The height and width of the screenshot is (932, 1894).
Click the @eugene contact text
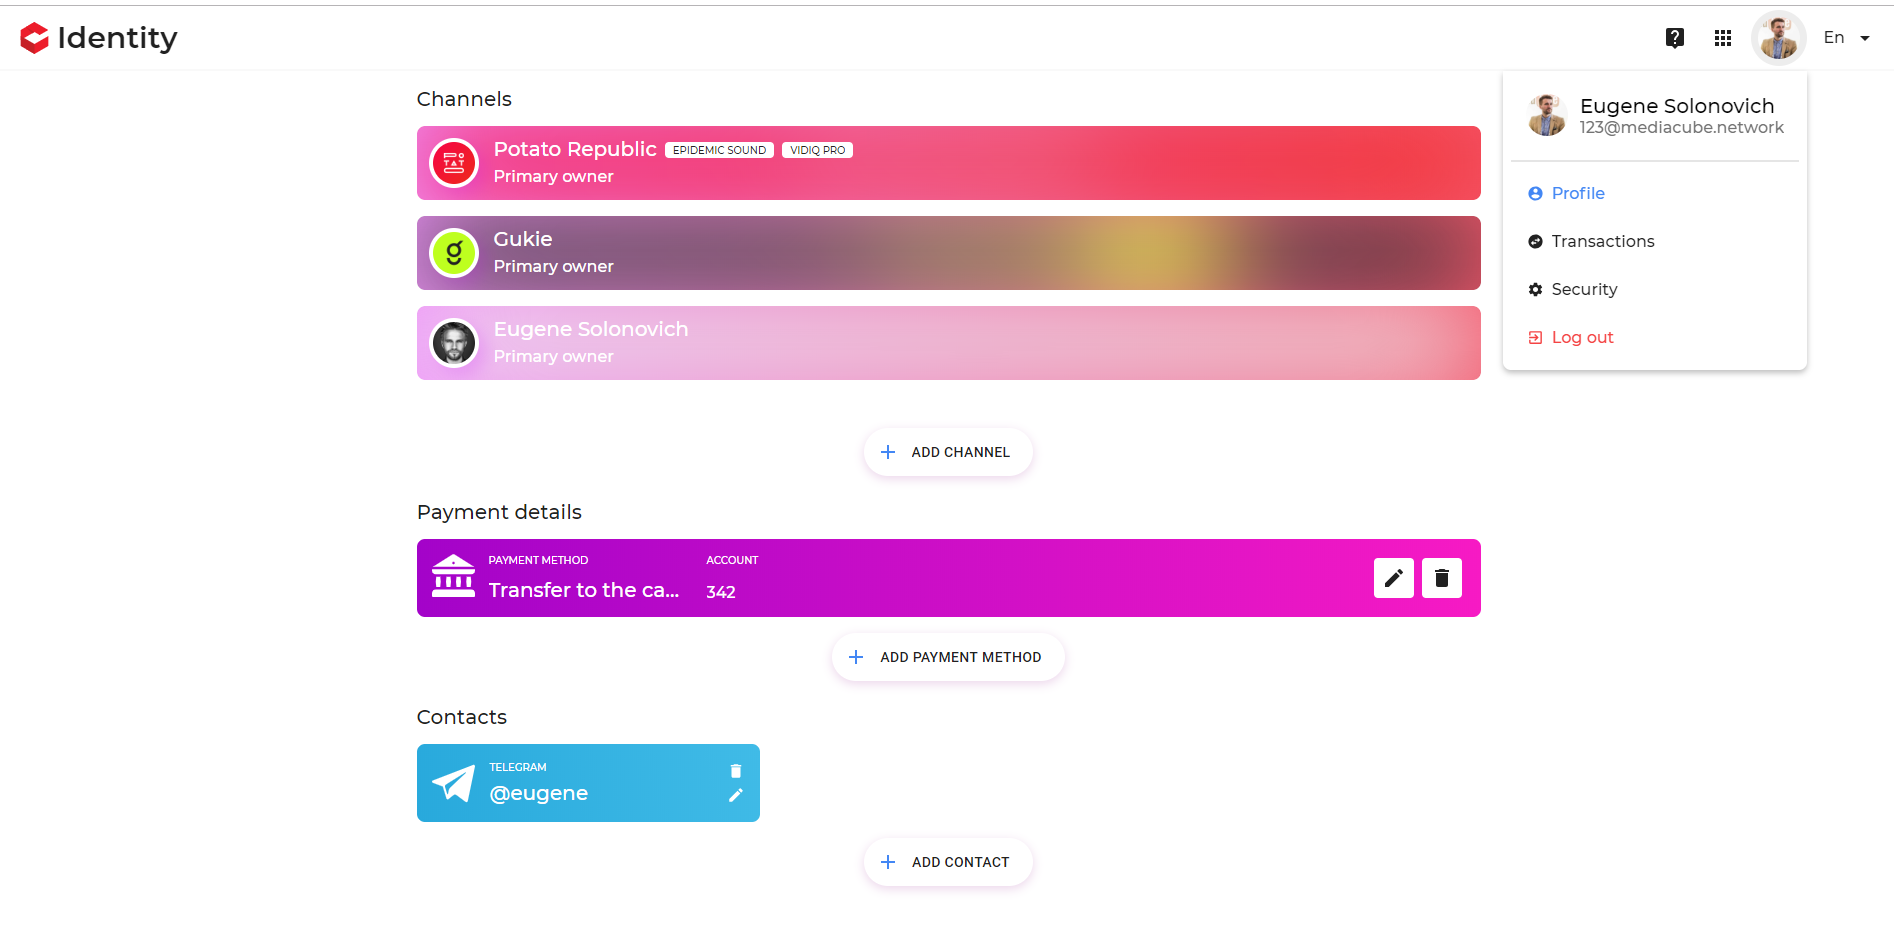coord(538,793)
